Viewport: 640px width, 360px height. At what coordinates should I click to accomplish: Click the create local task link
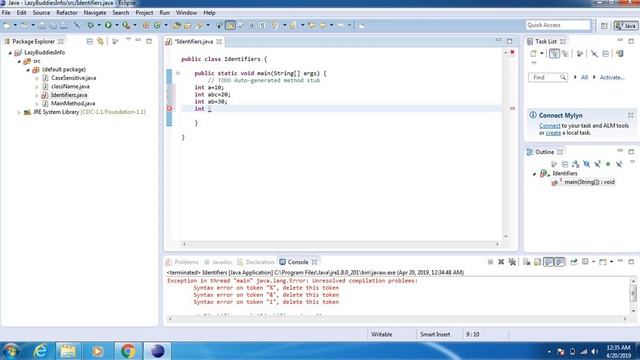pyautogui.click(x=553, y=133)
